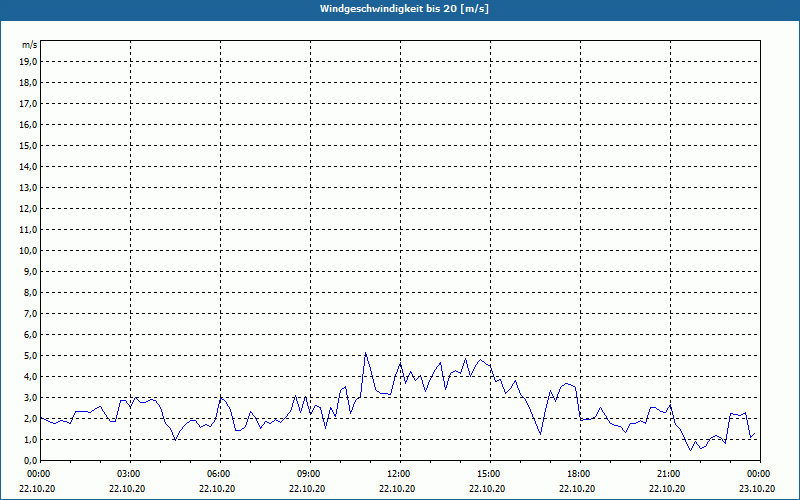Image resolution: width=800 pixels, height=500 pixels.
Task: Click the wind speed minimum after 21:00
Action: pos(690,450)
